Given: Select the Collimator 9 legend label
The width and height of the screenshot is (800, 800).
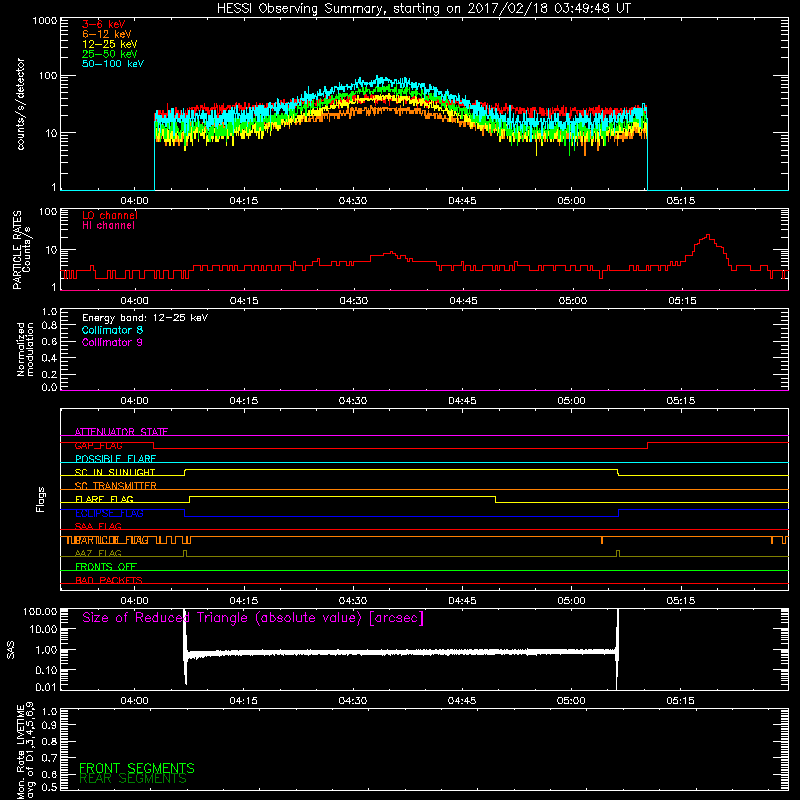Looking at the screenshot, I should [112, 342].
